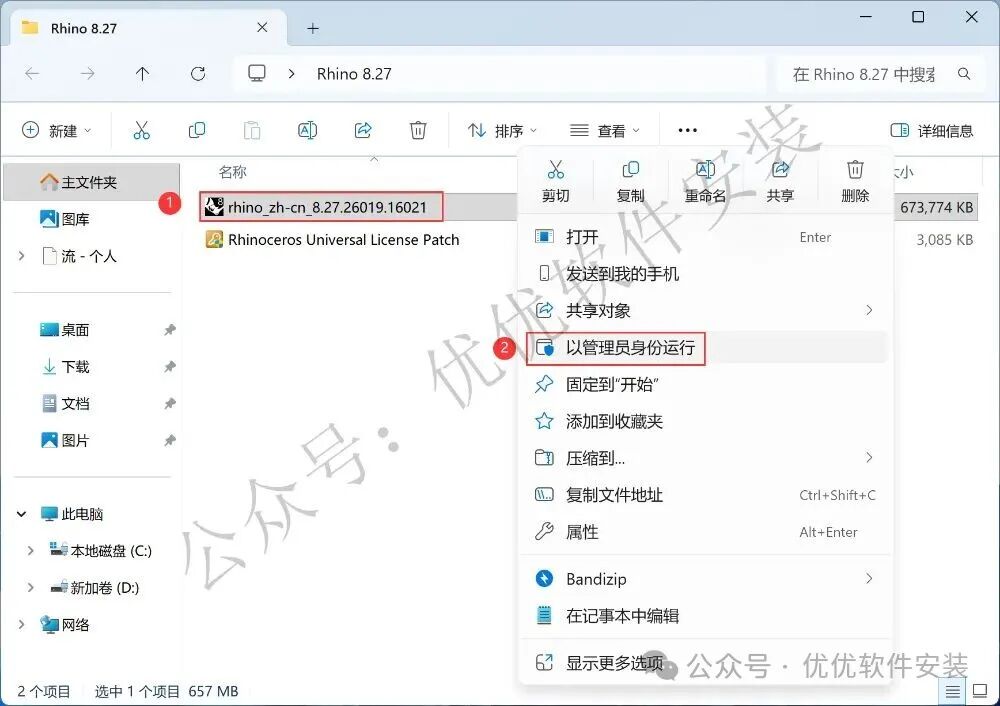Viewport: 1000px width, 706px height.
Task: Choose 属性 from context menu
Action: point(706,532)
